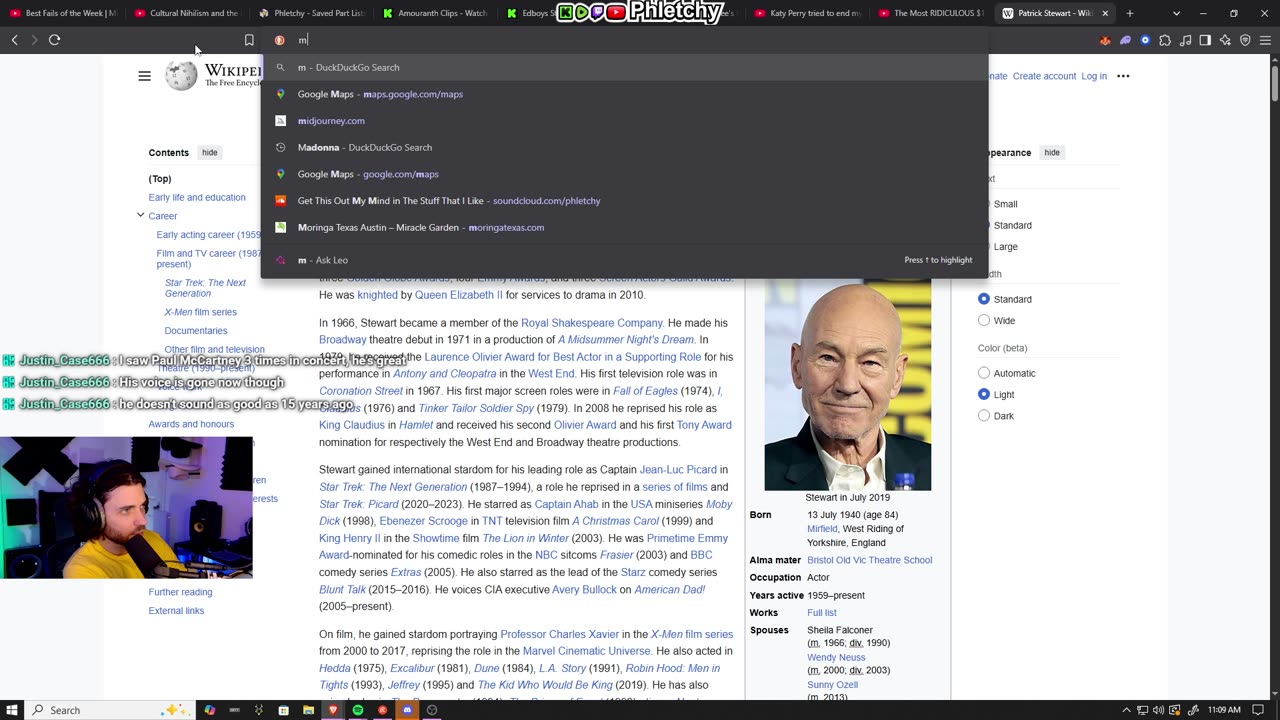Pick the Moringa Texas Austin suggestion
Screen dimensions: 1280x720
[624, 227]
